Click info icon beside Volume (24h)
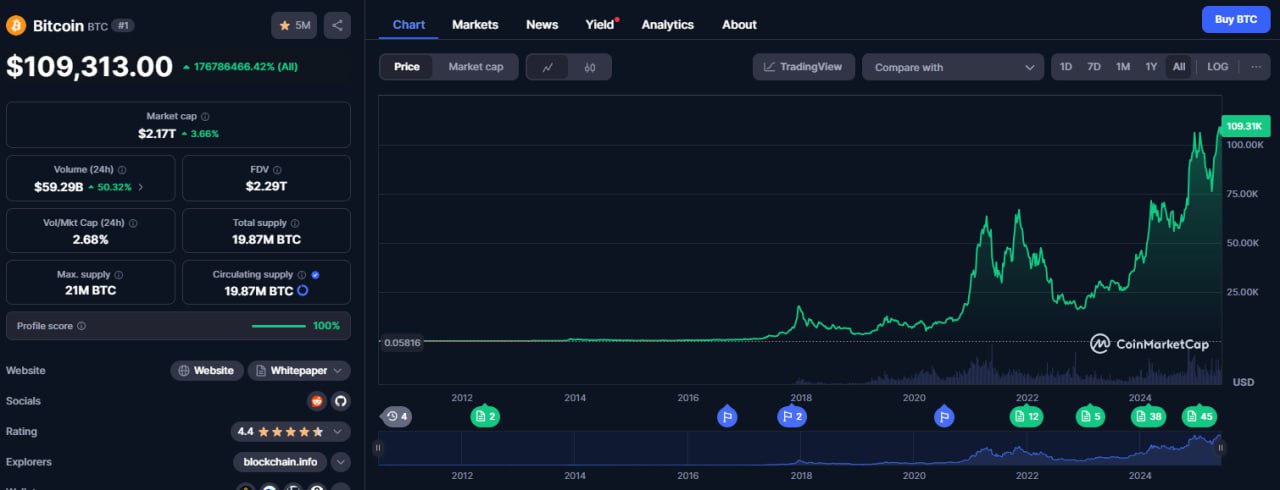Viewport: 1280px width, 490px height. coord(122,170)
